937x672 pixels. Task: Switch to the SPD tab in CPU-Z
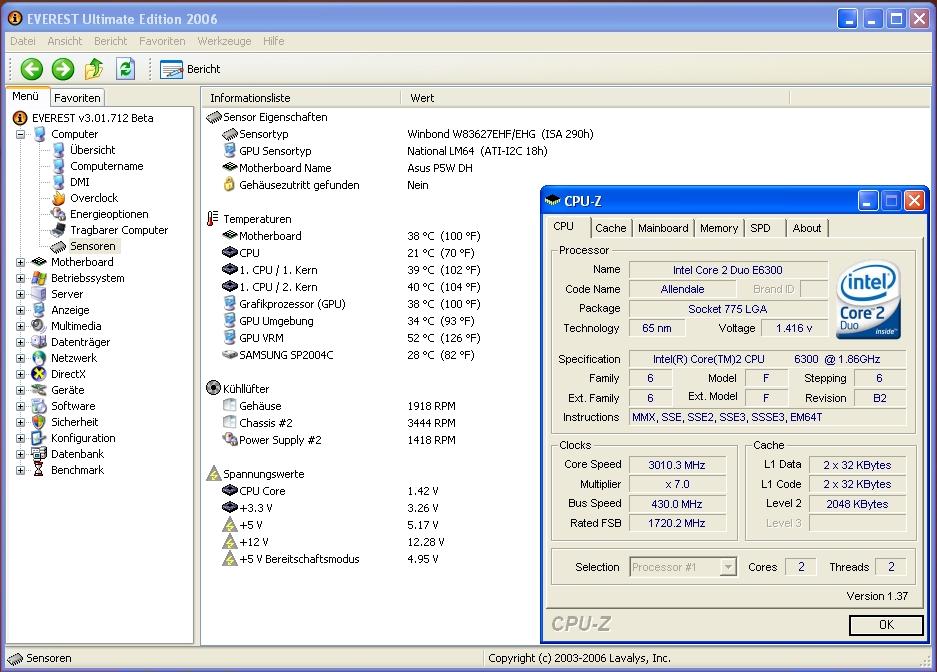[761, 228]
